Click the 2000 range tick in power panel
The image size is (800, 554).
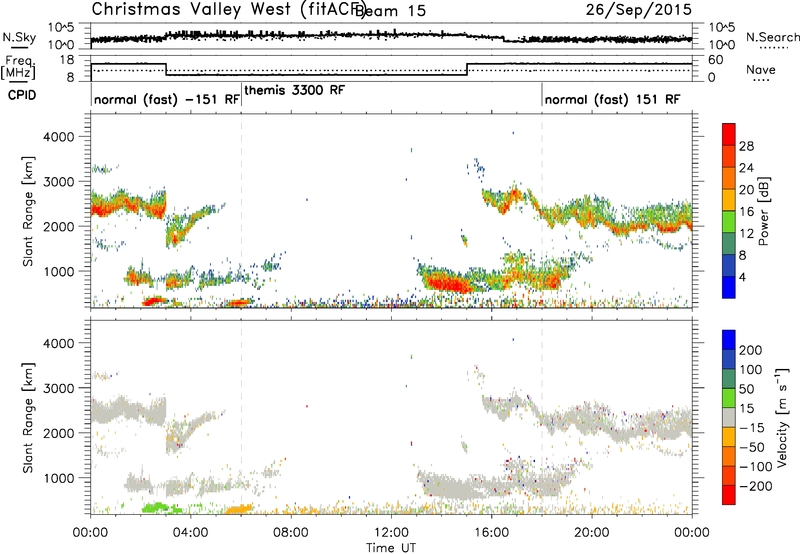pos(58,226)
